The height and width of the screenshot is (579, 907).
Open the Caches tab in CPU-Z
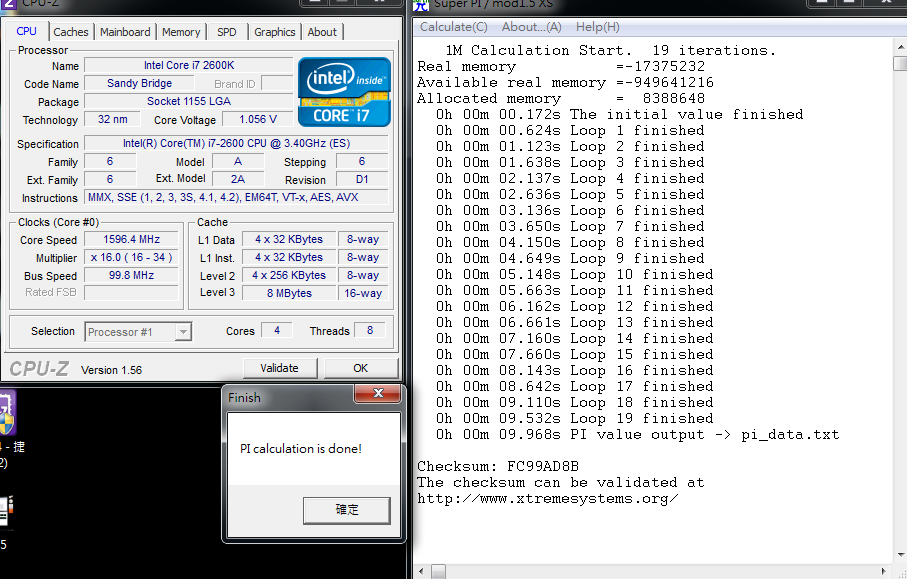tap(71, 32)
